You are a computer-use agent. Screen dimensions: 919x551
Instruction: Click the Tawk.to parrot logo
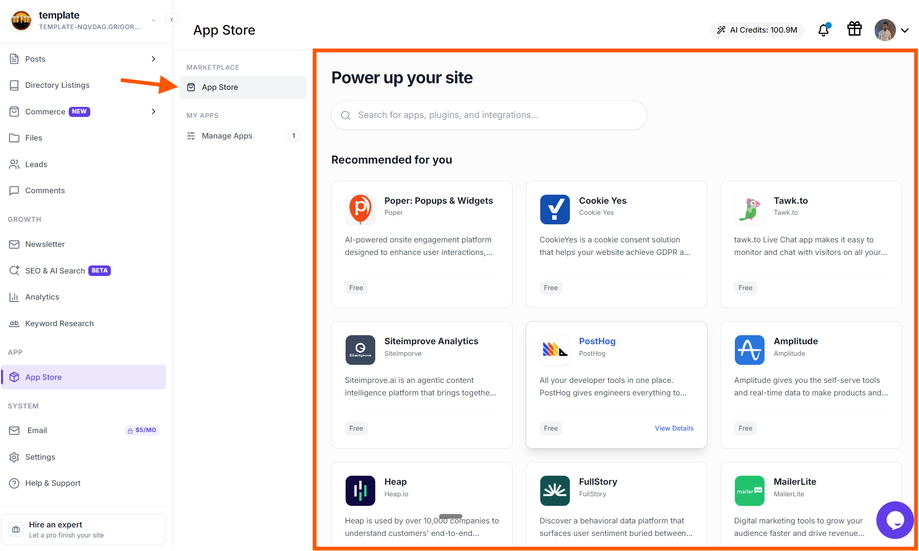(x=749, y=209)
